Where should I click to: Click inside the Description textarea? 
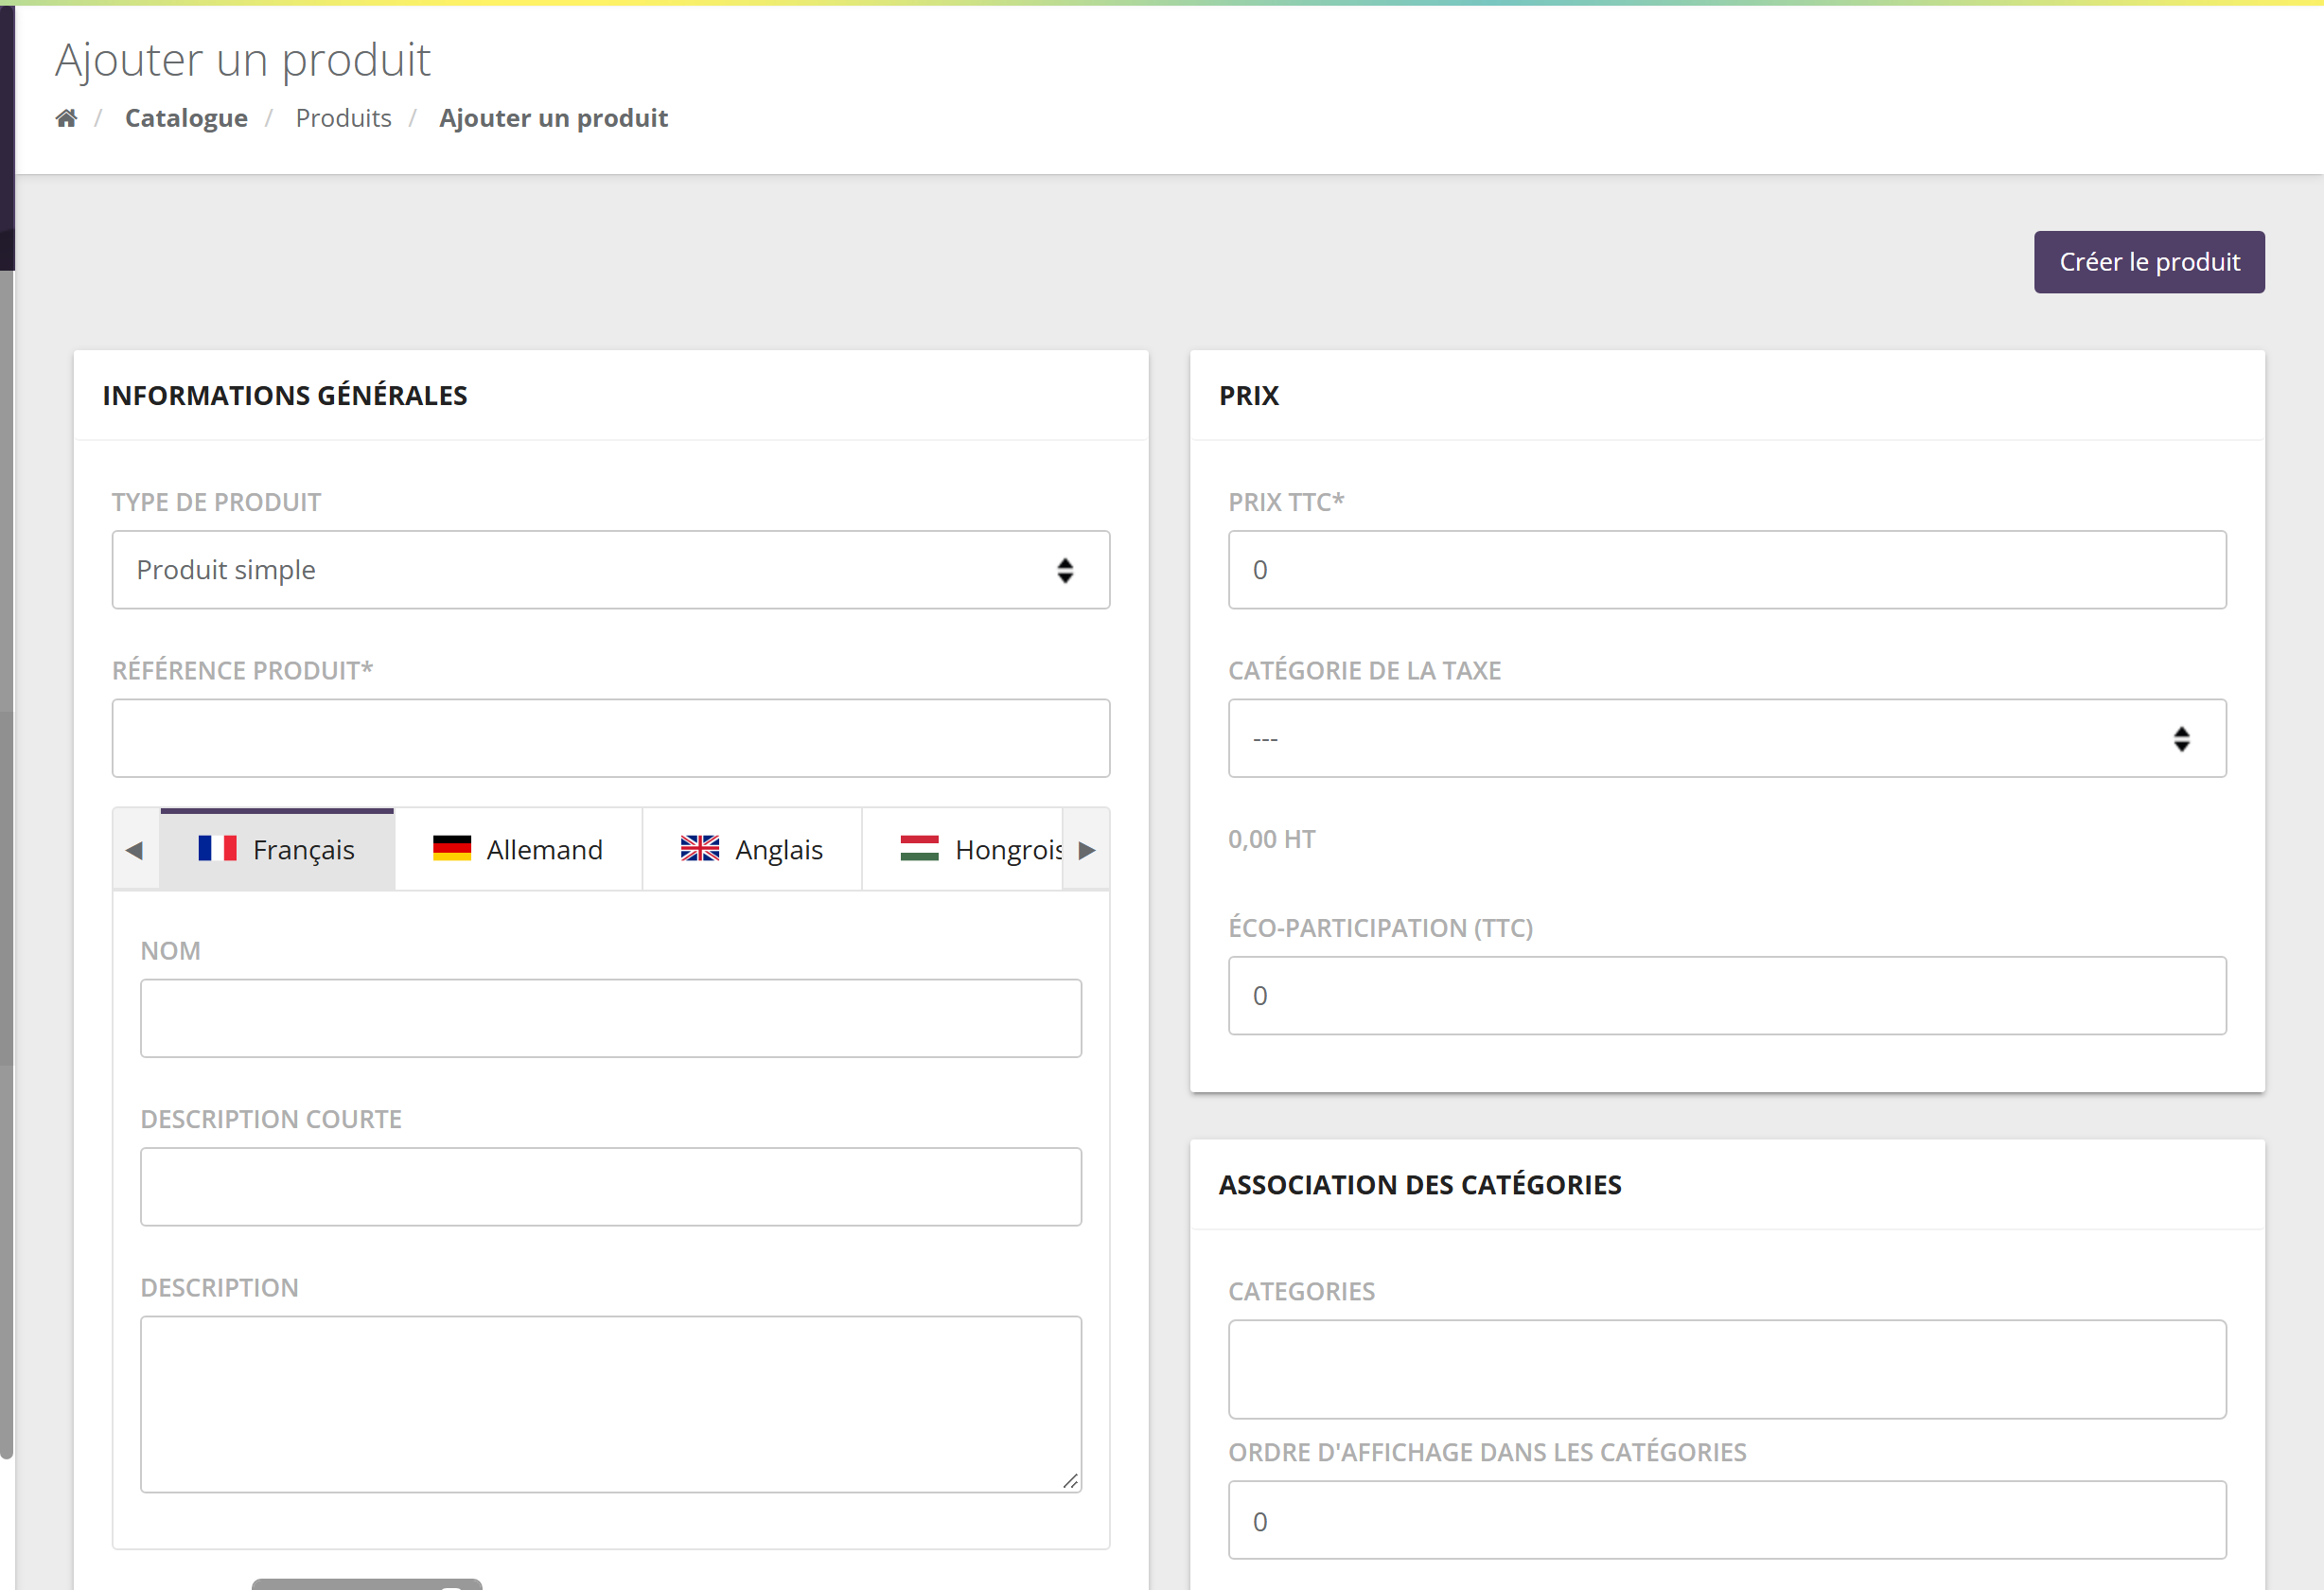[x=611, y=1404]
